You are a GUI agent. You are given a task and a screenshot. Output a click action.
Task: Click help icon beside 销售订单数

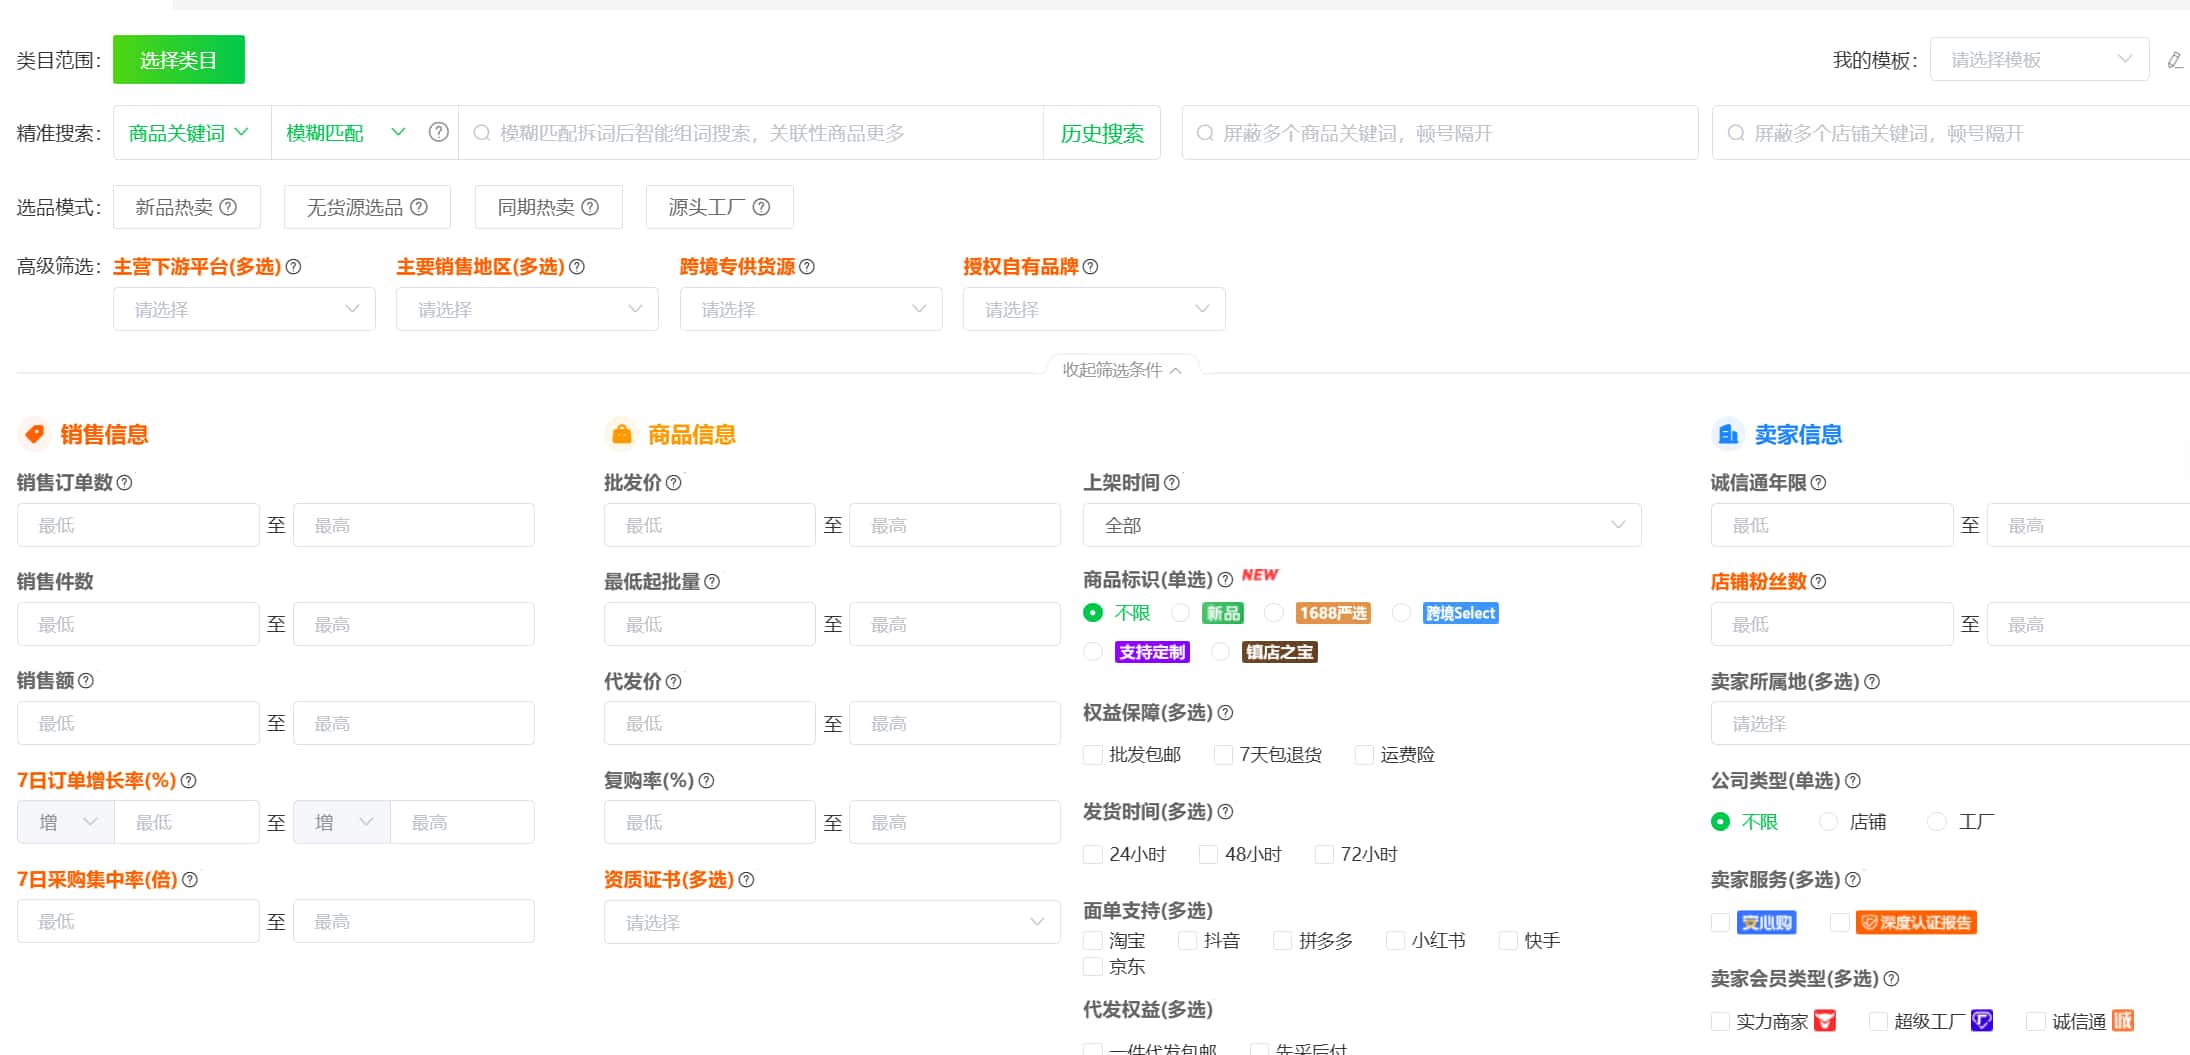124,483
